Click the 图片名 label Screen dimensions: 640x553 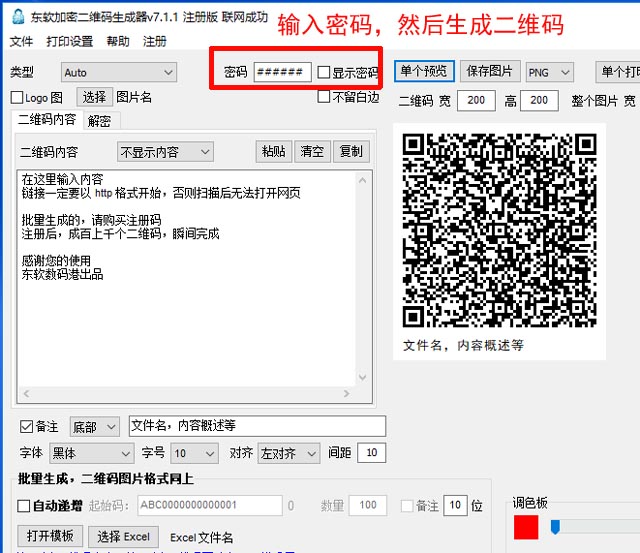pyautogui.click(x=134, y=97)
